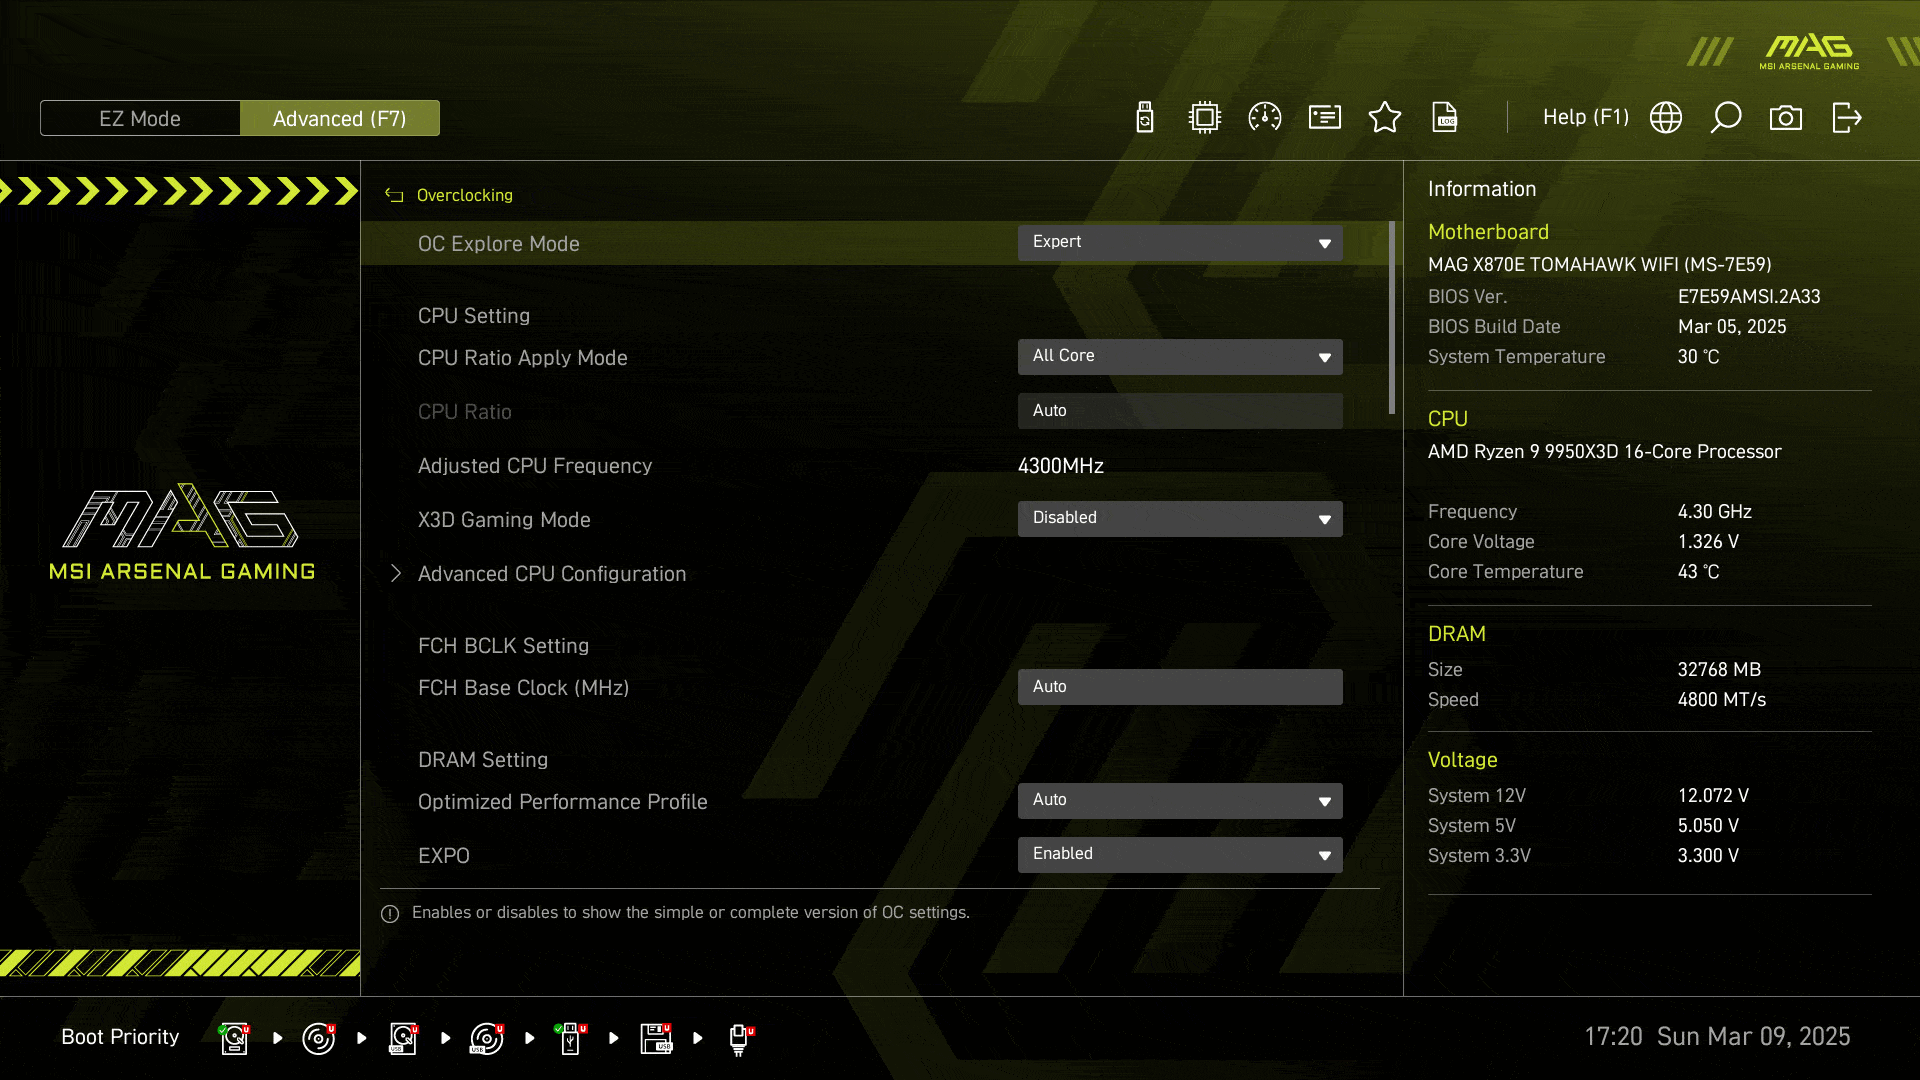Click DRAM Speed value 4800 MT/s
Screen dimensions: 1920x1080
[x=1722, y=700]
